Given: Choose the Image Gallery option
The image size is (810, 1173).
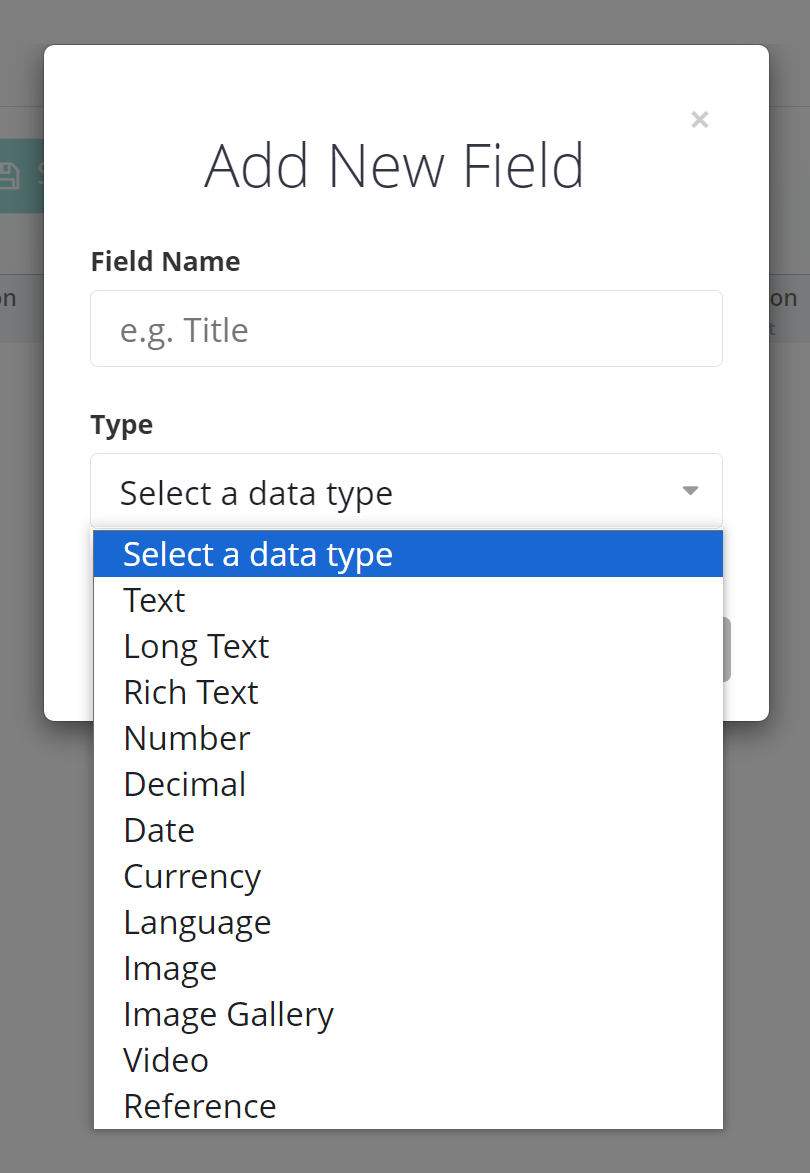Looking at the screenshot, I should click(228, 1014).
